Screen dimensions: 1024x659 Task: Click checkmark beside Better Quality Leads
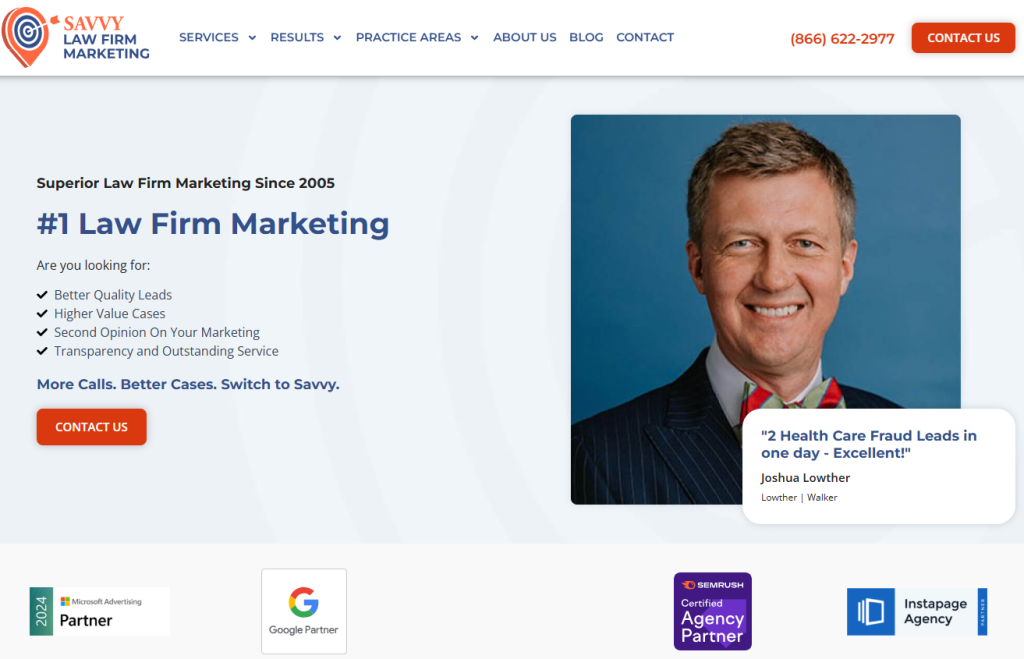[42, 295]
